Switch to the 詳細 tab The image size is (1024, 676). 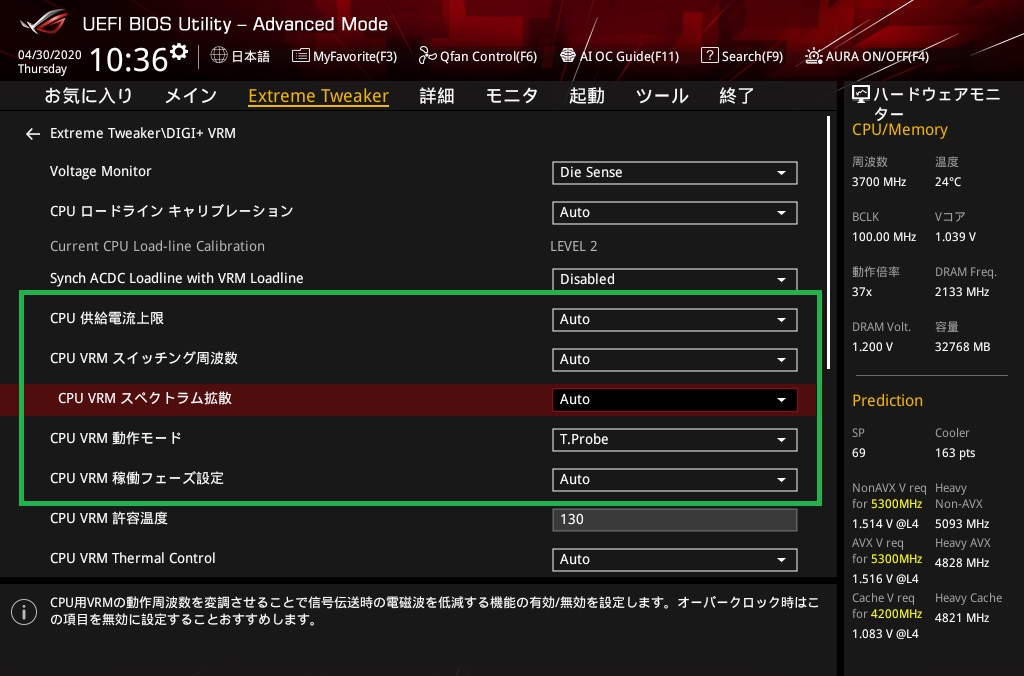click(437, 95)
